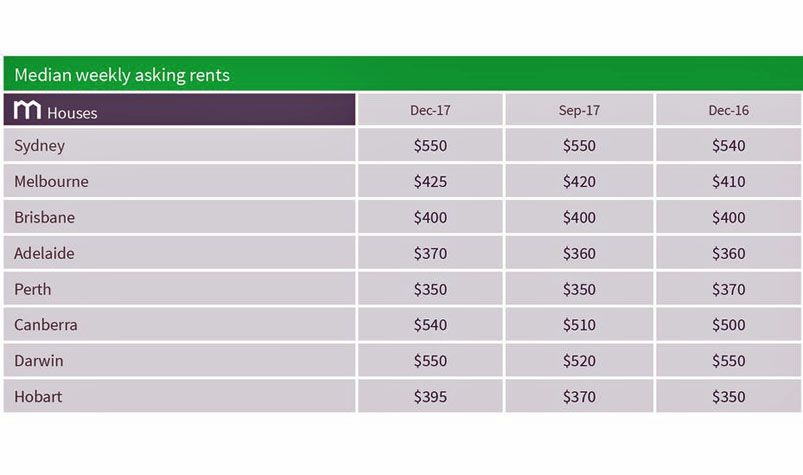Click the Sydney row label
Screen dimensions: 803x475
(x=39, y=146)
